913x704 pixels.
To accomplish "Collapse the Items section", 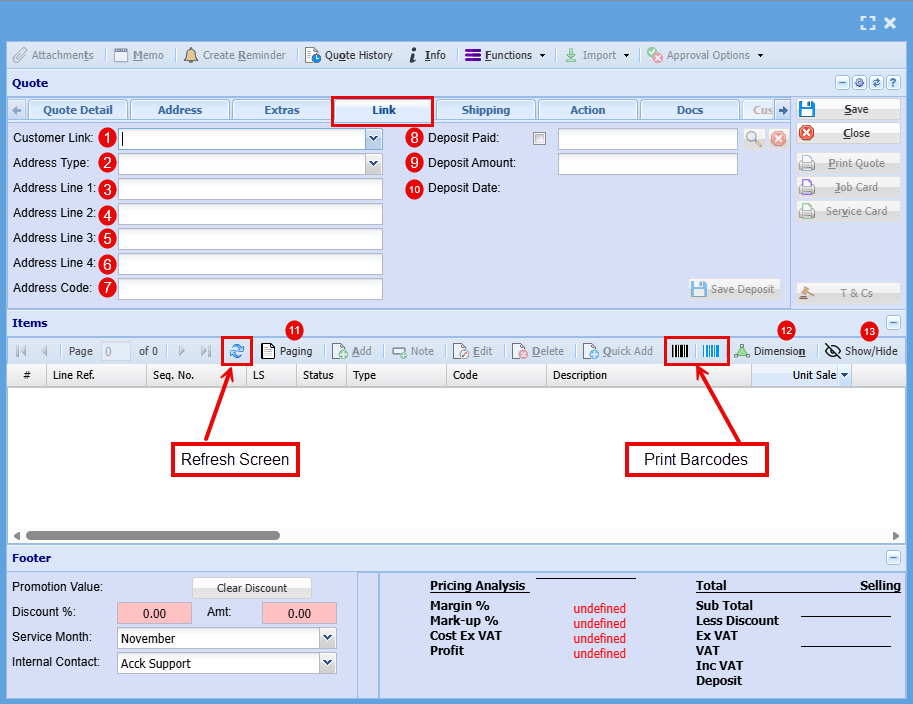I will (893, 323).
